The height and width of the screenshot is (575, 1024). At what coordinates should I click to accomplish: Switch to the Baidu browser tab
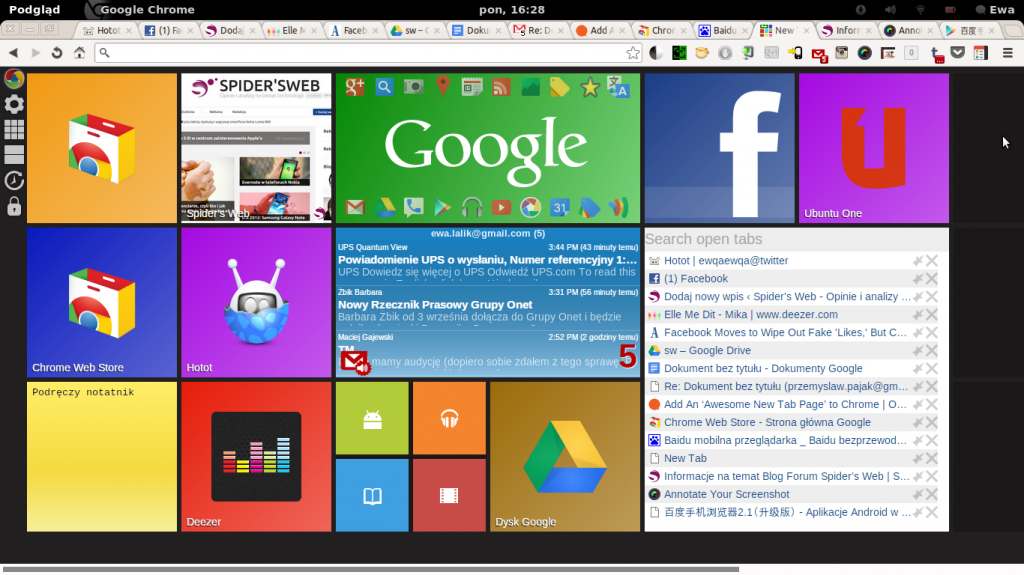(723, 30)
